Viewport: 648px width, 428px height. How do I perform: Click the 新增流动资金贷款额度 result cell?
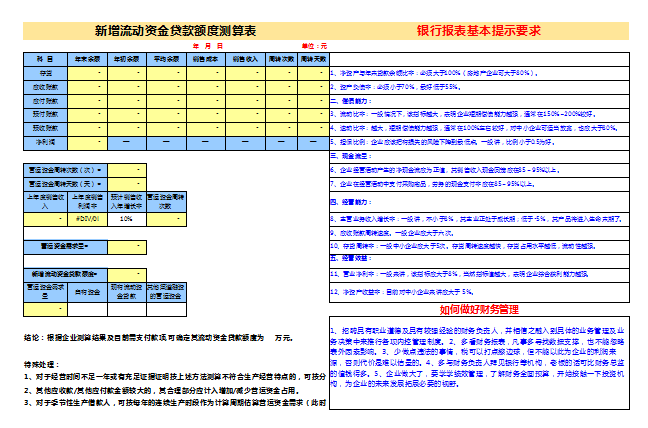127,273
